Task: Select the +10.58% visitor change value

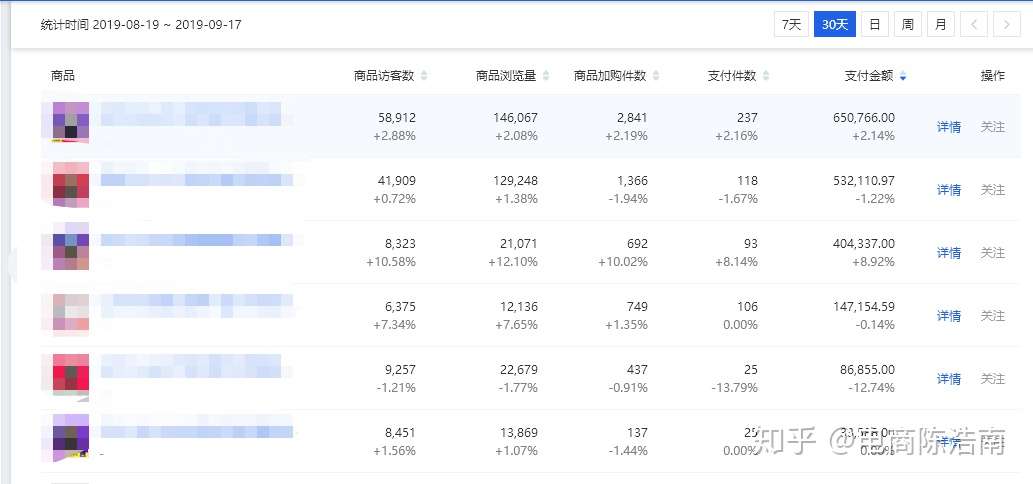Action: click(391, 262)
